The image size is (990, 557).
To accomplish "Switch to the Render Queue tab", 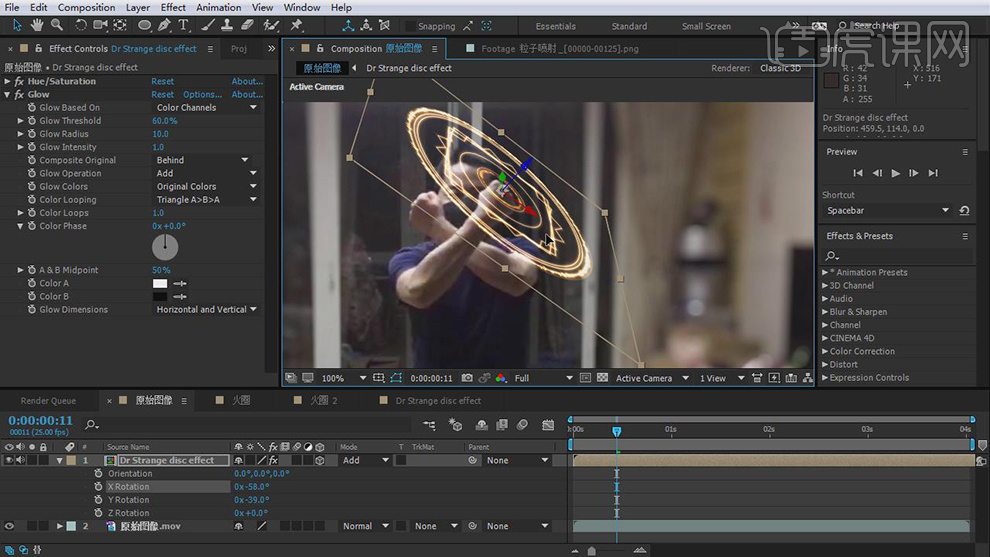I will (48, 401).
